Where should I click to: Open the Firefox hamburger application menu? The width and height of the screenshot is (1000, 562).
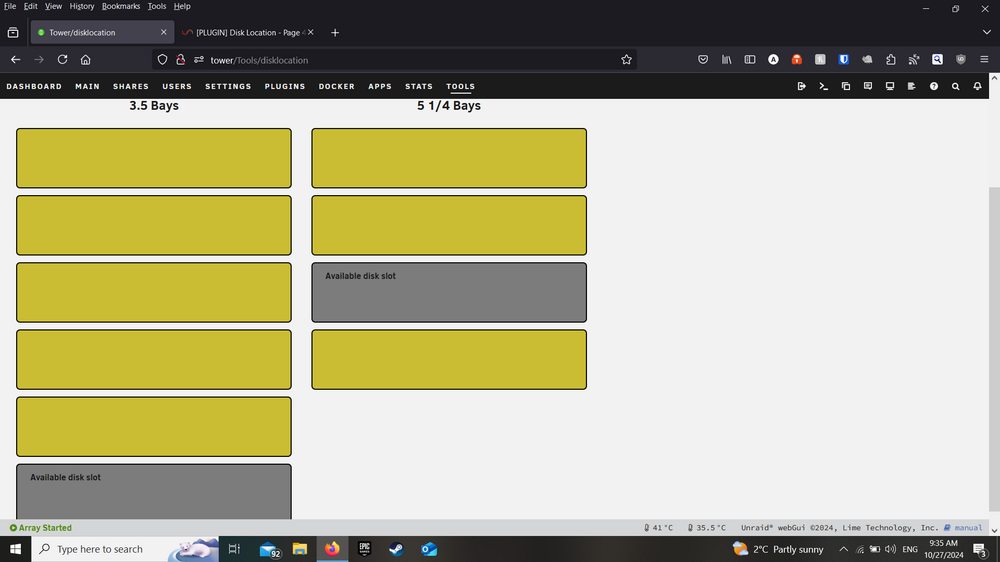[984, 59]
